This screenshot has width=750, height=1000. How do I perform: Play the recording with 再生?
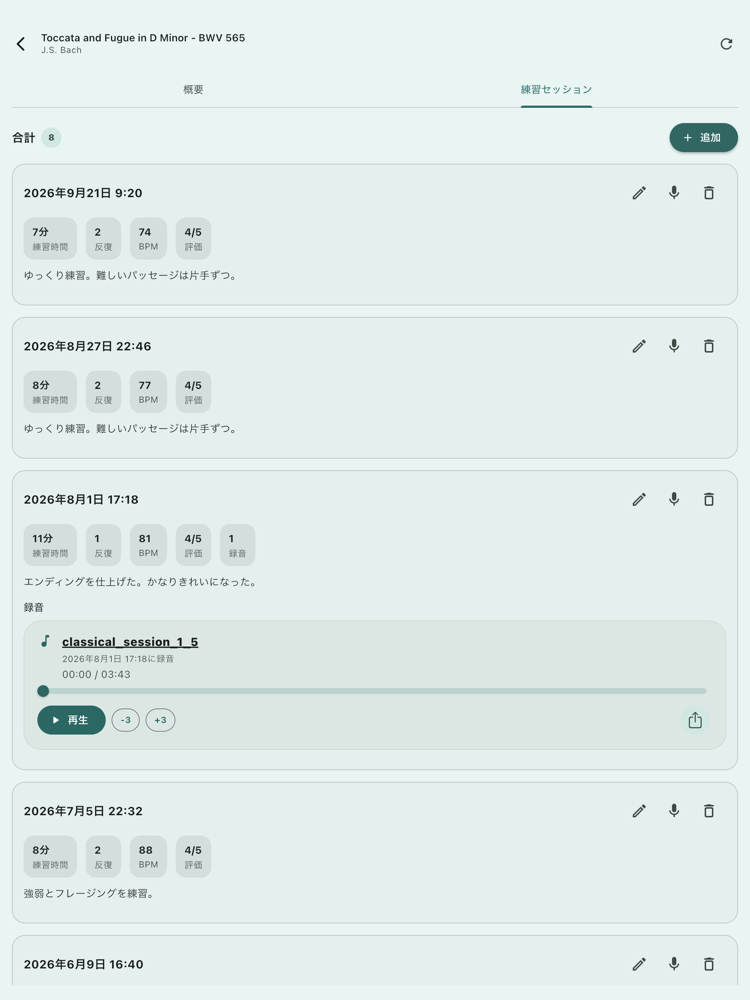pos(71,720)
